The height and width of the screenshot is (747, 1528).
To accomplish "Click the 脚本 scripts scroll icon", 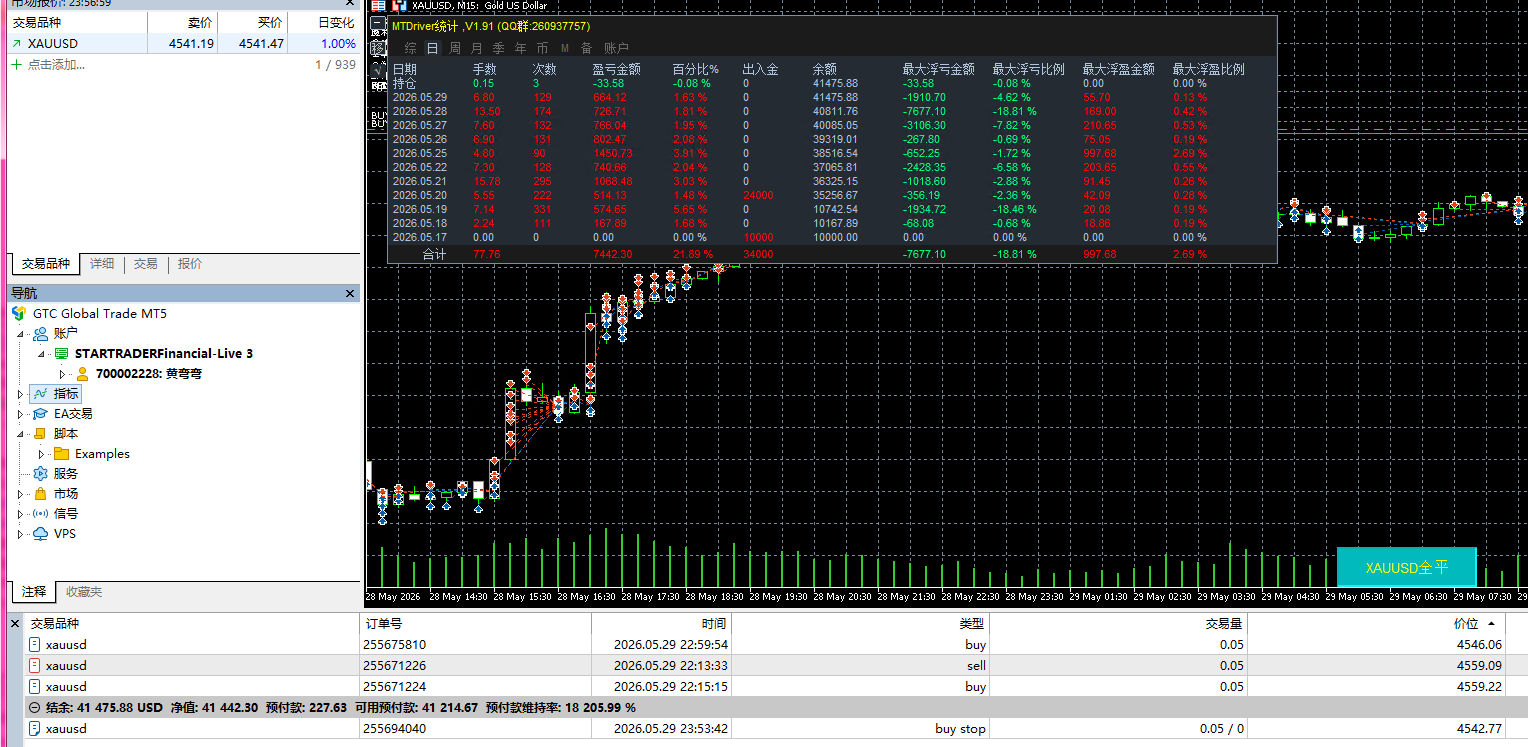I will pos(40,434).
